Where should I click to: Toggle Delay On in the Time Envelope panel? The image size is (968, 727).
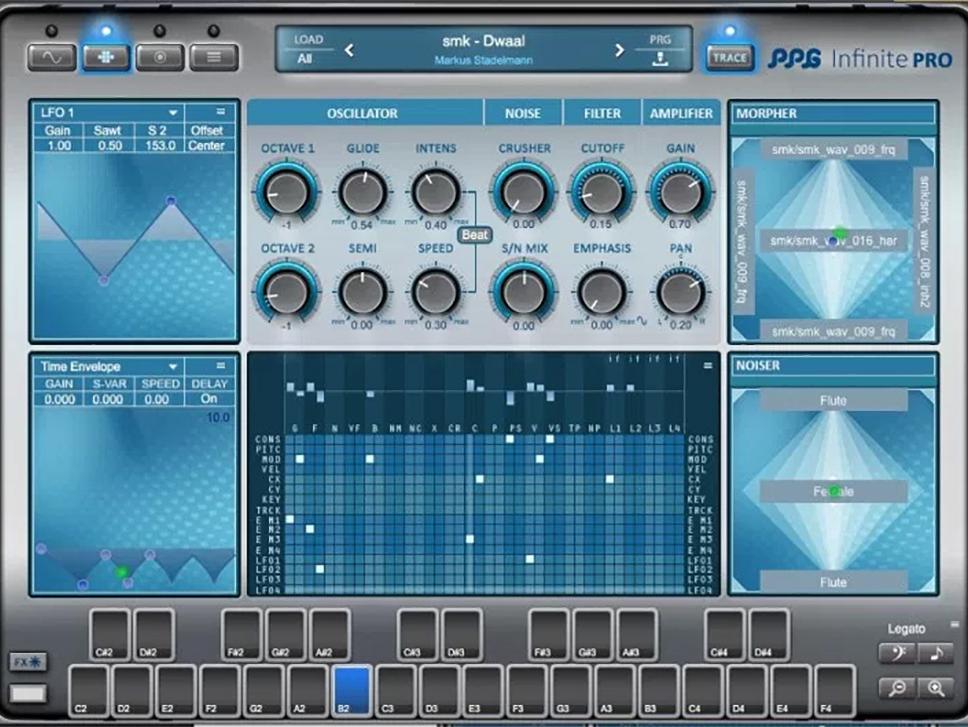[210, 397]
